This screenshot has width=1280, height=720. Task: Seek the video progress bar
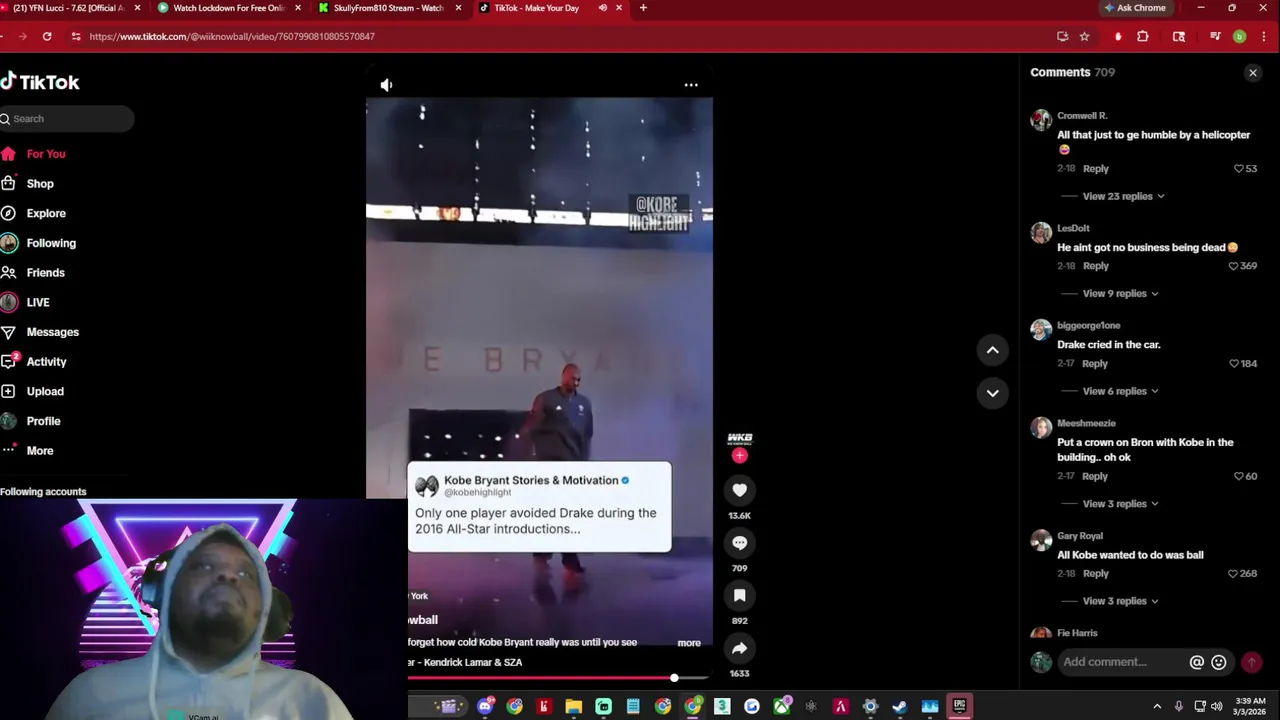559,678
